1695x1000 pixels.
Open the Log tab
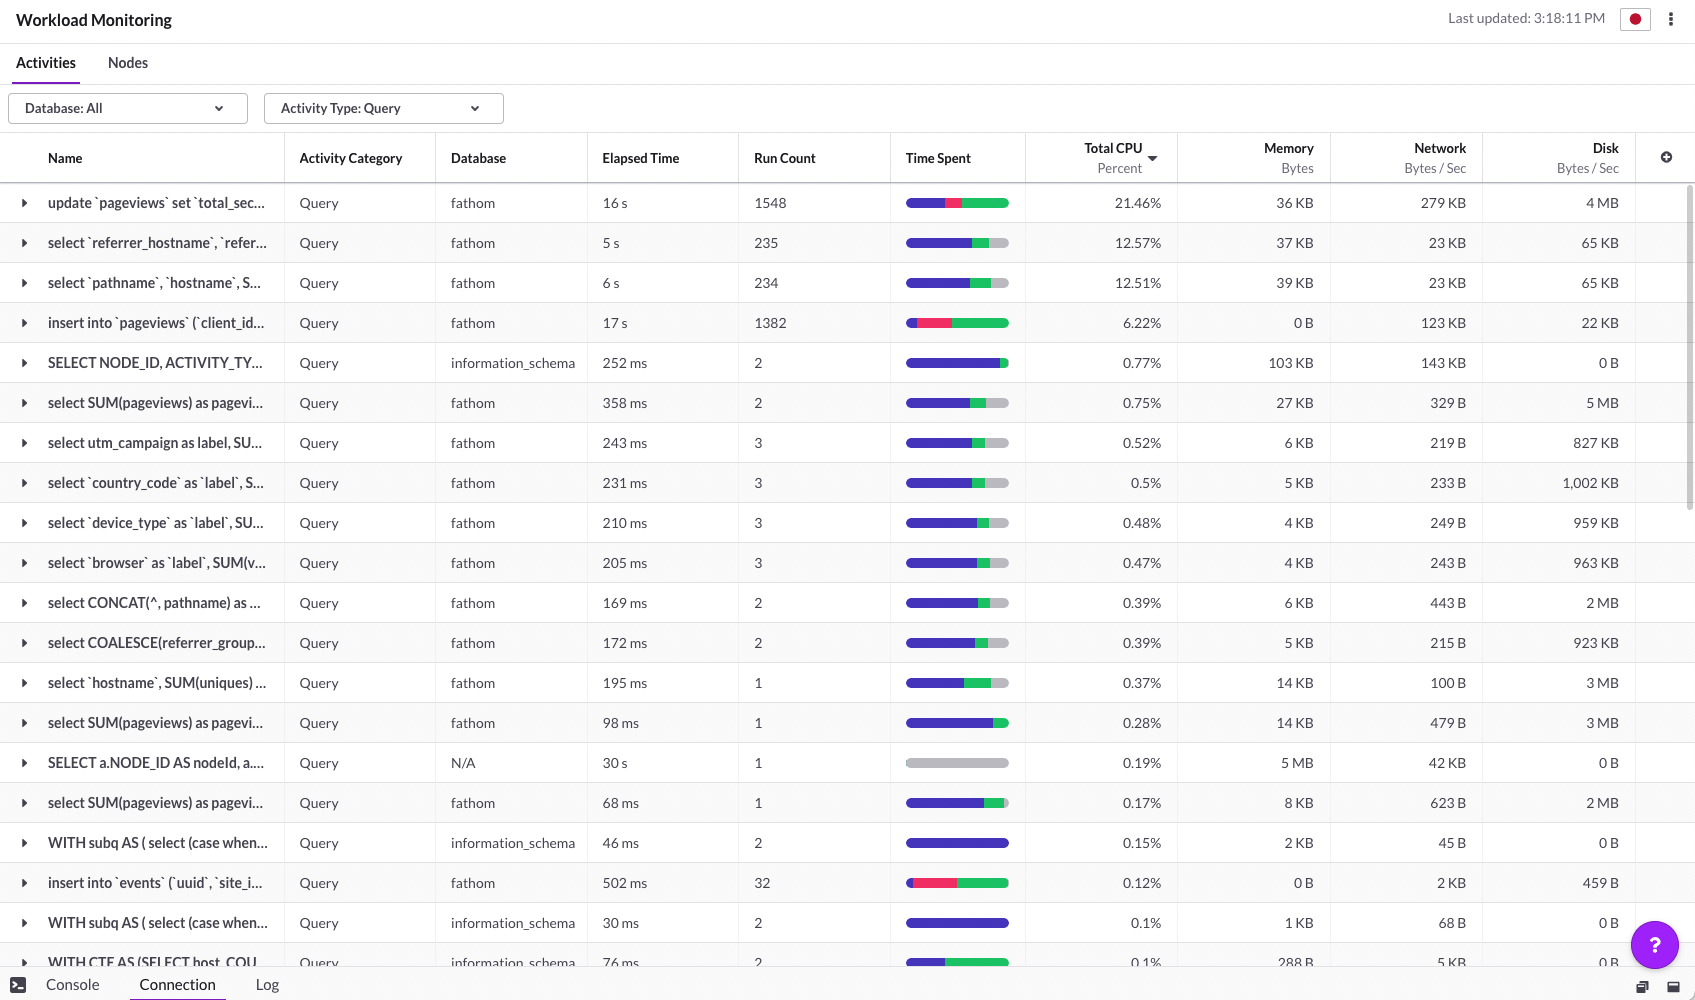click(267, 985)
